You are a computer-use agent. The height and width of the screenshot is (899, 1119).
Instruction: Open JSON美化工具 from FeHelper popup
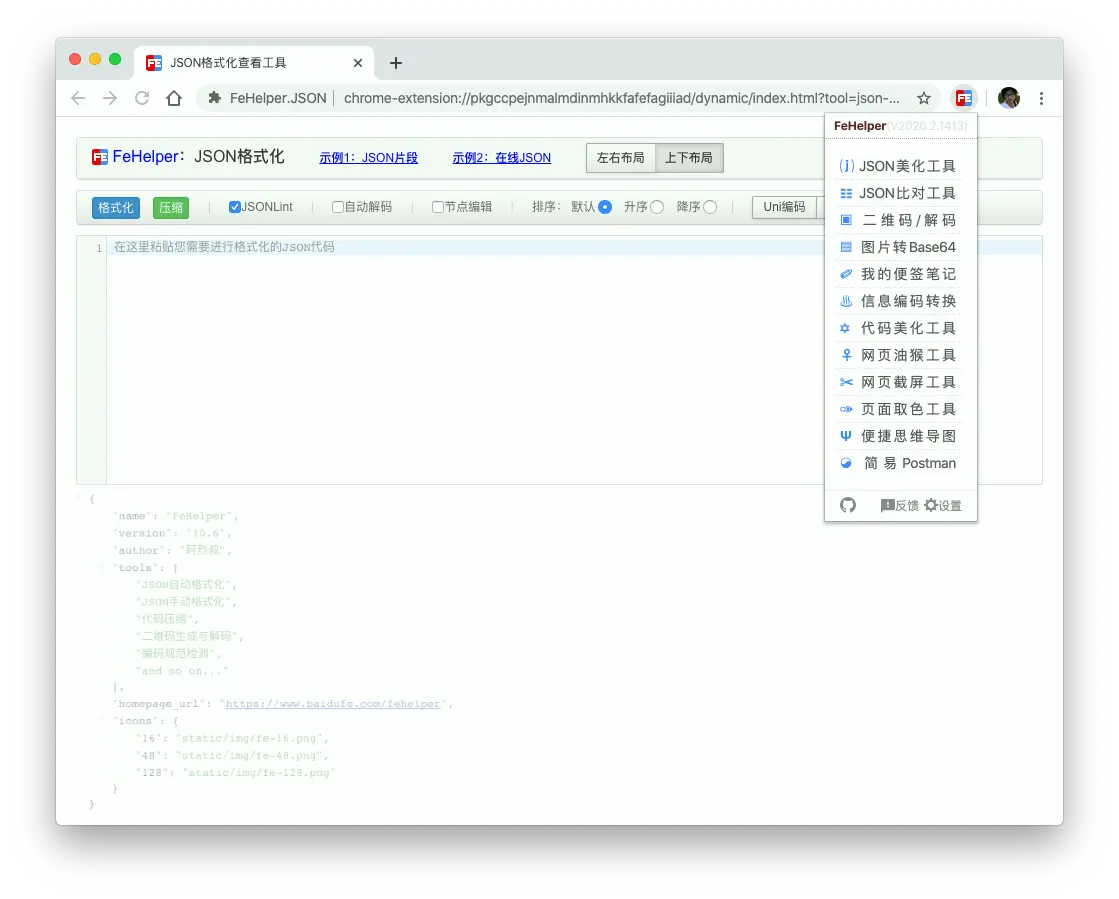tap(906, 166)
